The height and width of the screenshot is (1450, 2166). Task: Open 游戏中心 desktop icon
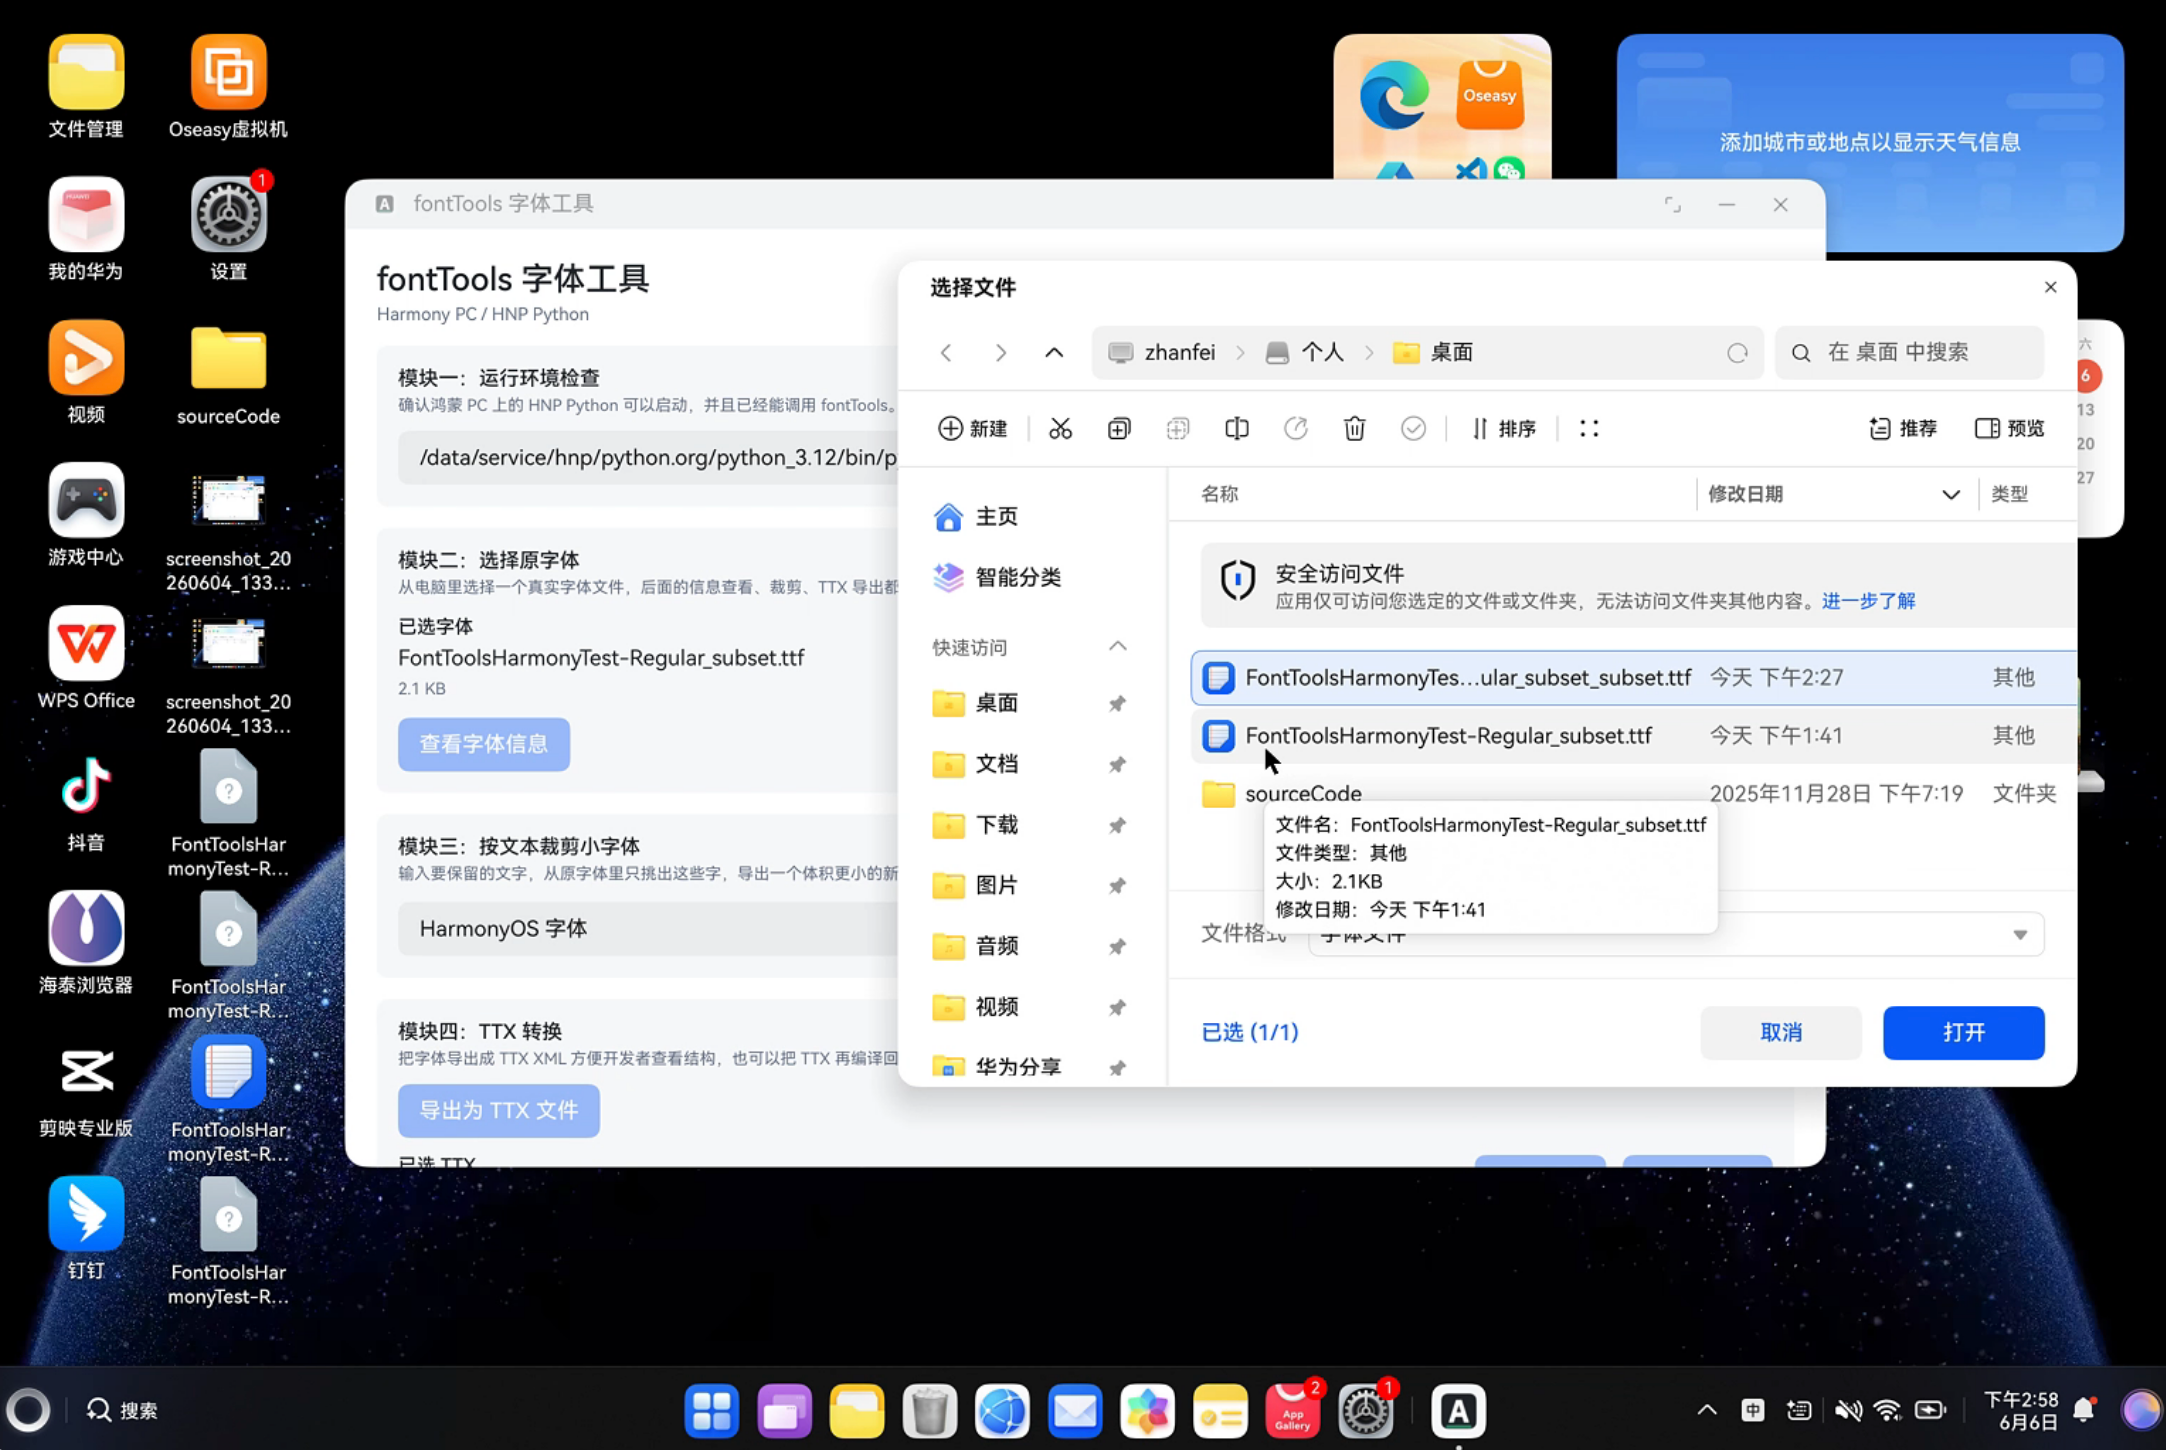coord(86,515)
